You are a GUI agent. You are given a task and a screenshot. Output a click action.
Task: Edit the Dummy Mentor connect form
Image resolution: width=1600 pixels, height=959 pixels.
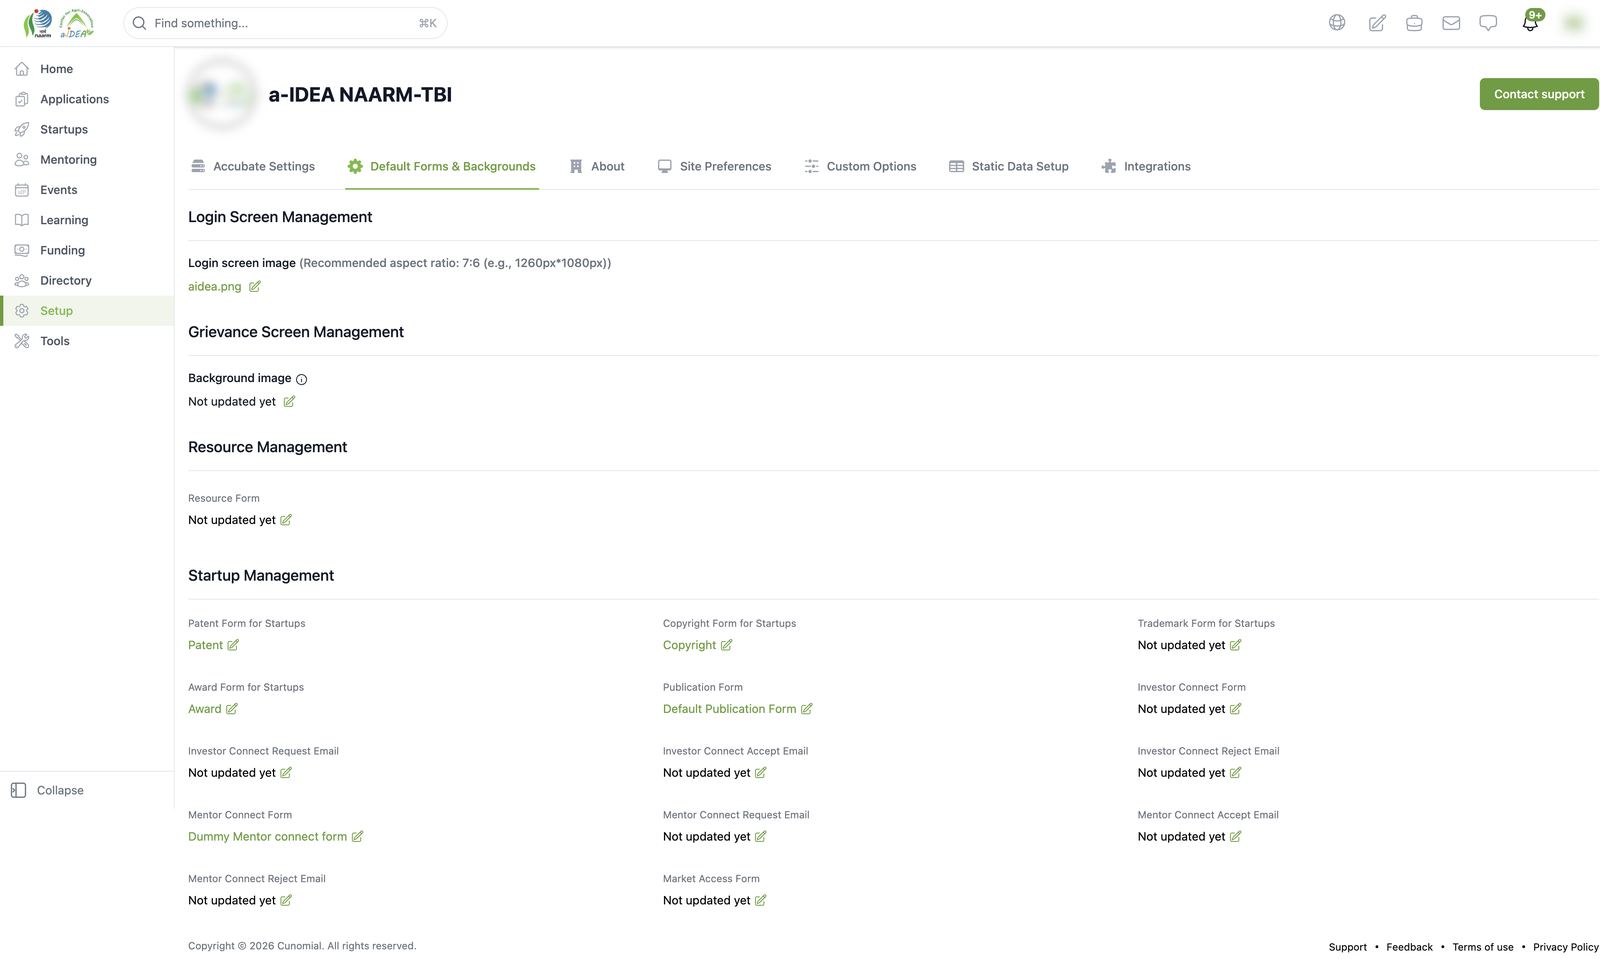pos(357,837)
